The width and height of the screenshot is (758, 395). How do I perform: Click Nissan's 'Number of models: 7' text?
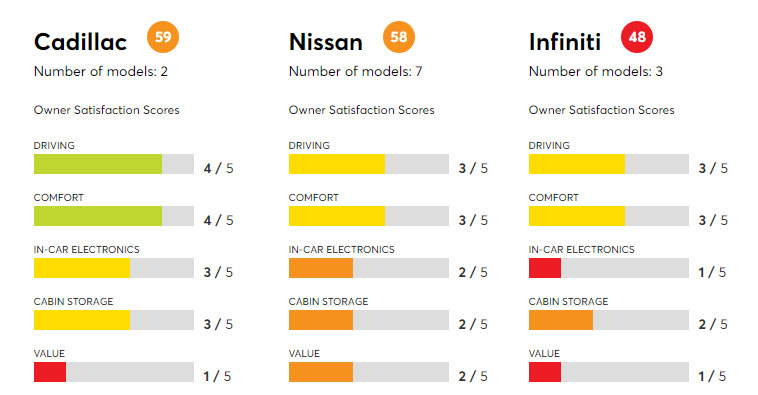(x=355, y=72)
